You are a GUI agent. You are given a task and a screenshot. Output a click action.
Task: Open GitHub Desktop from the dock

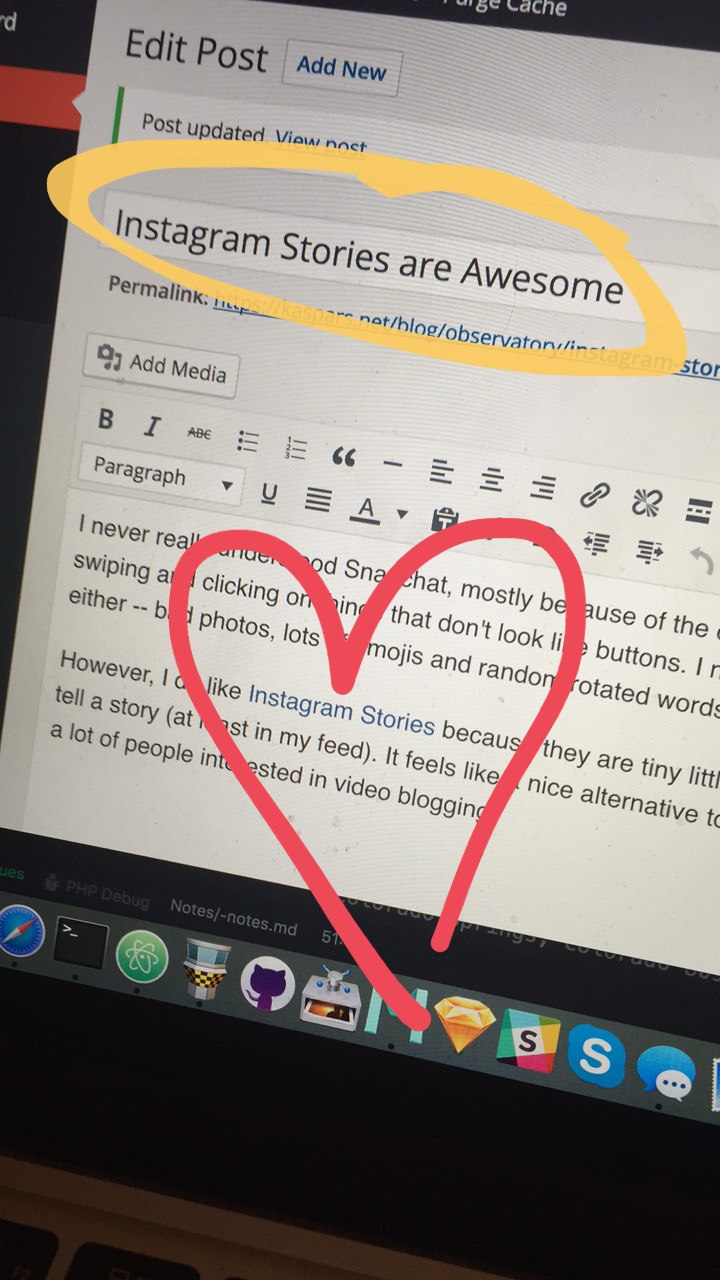(x=267, y=983)
